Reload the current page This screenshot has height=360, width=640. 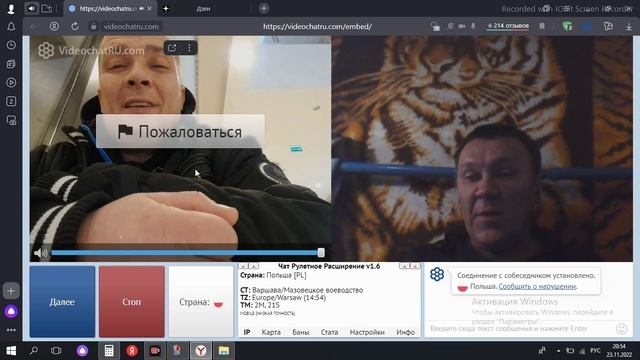click(x=75, y=27)
